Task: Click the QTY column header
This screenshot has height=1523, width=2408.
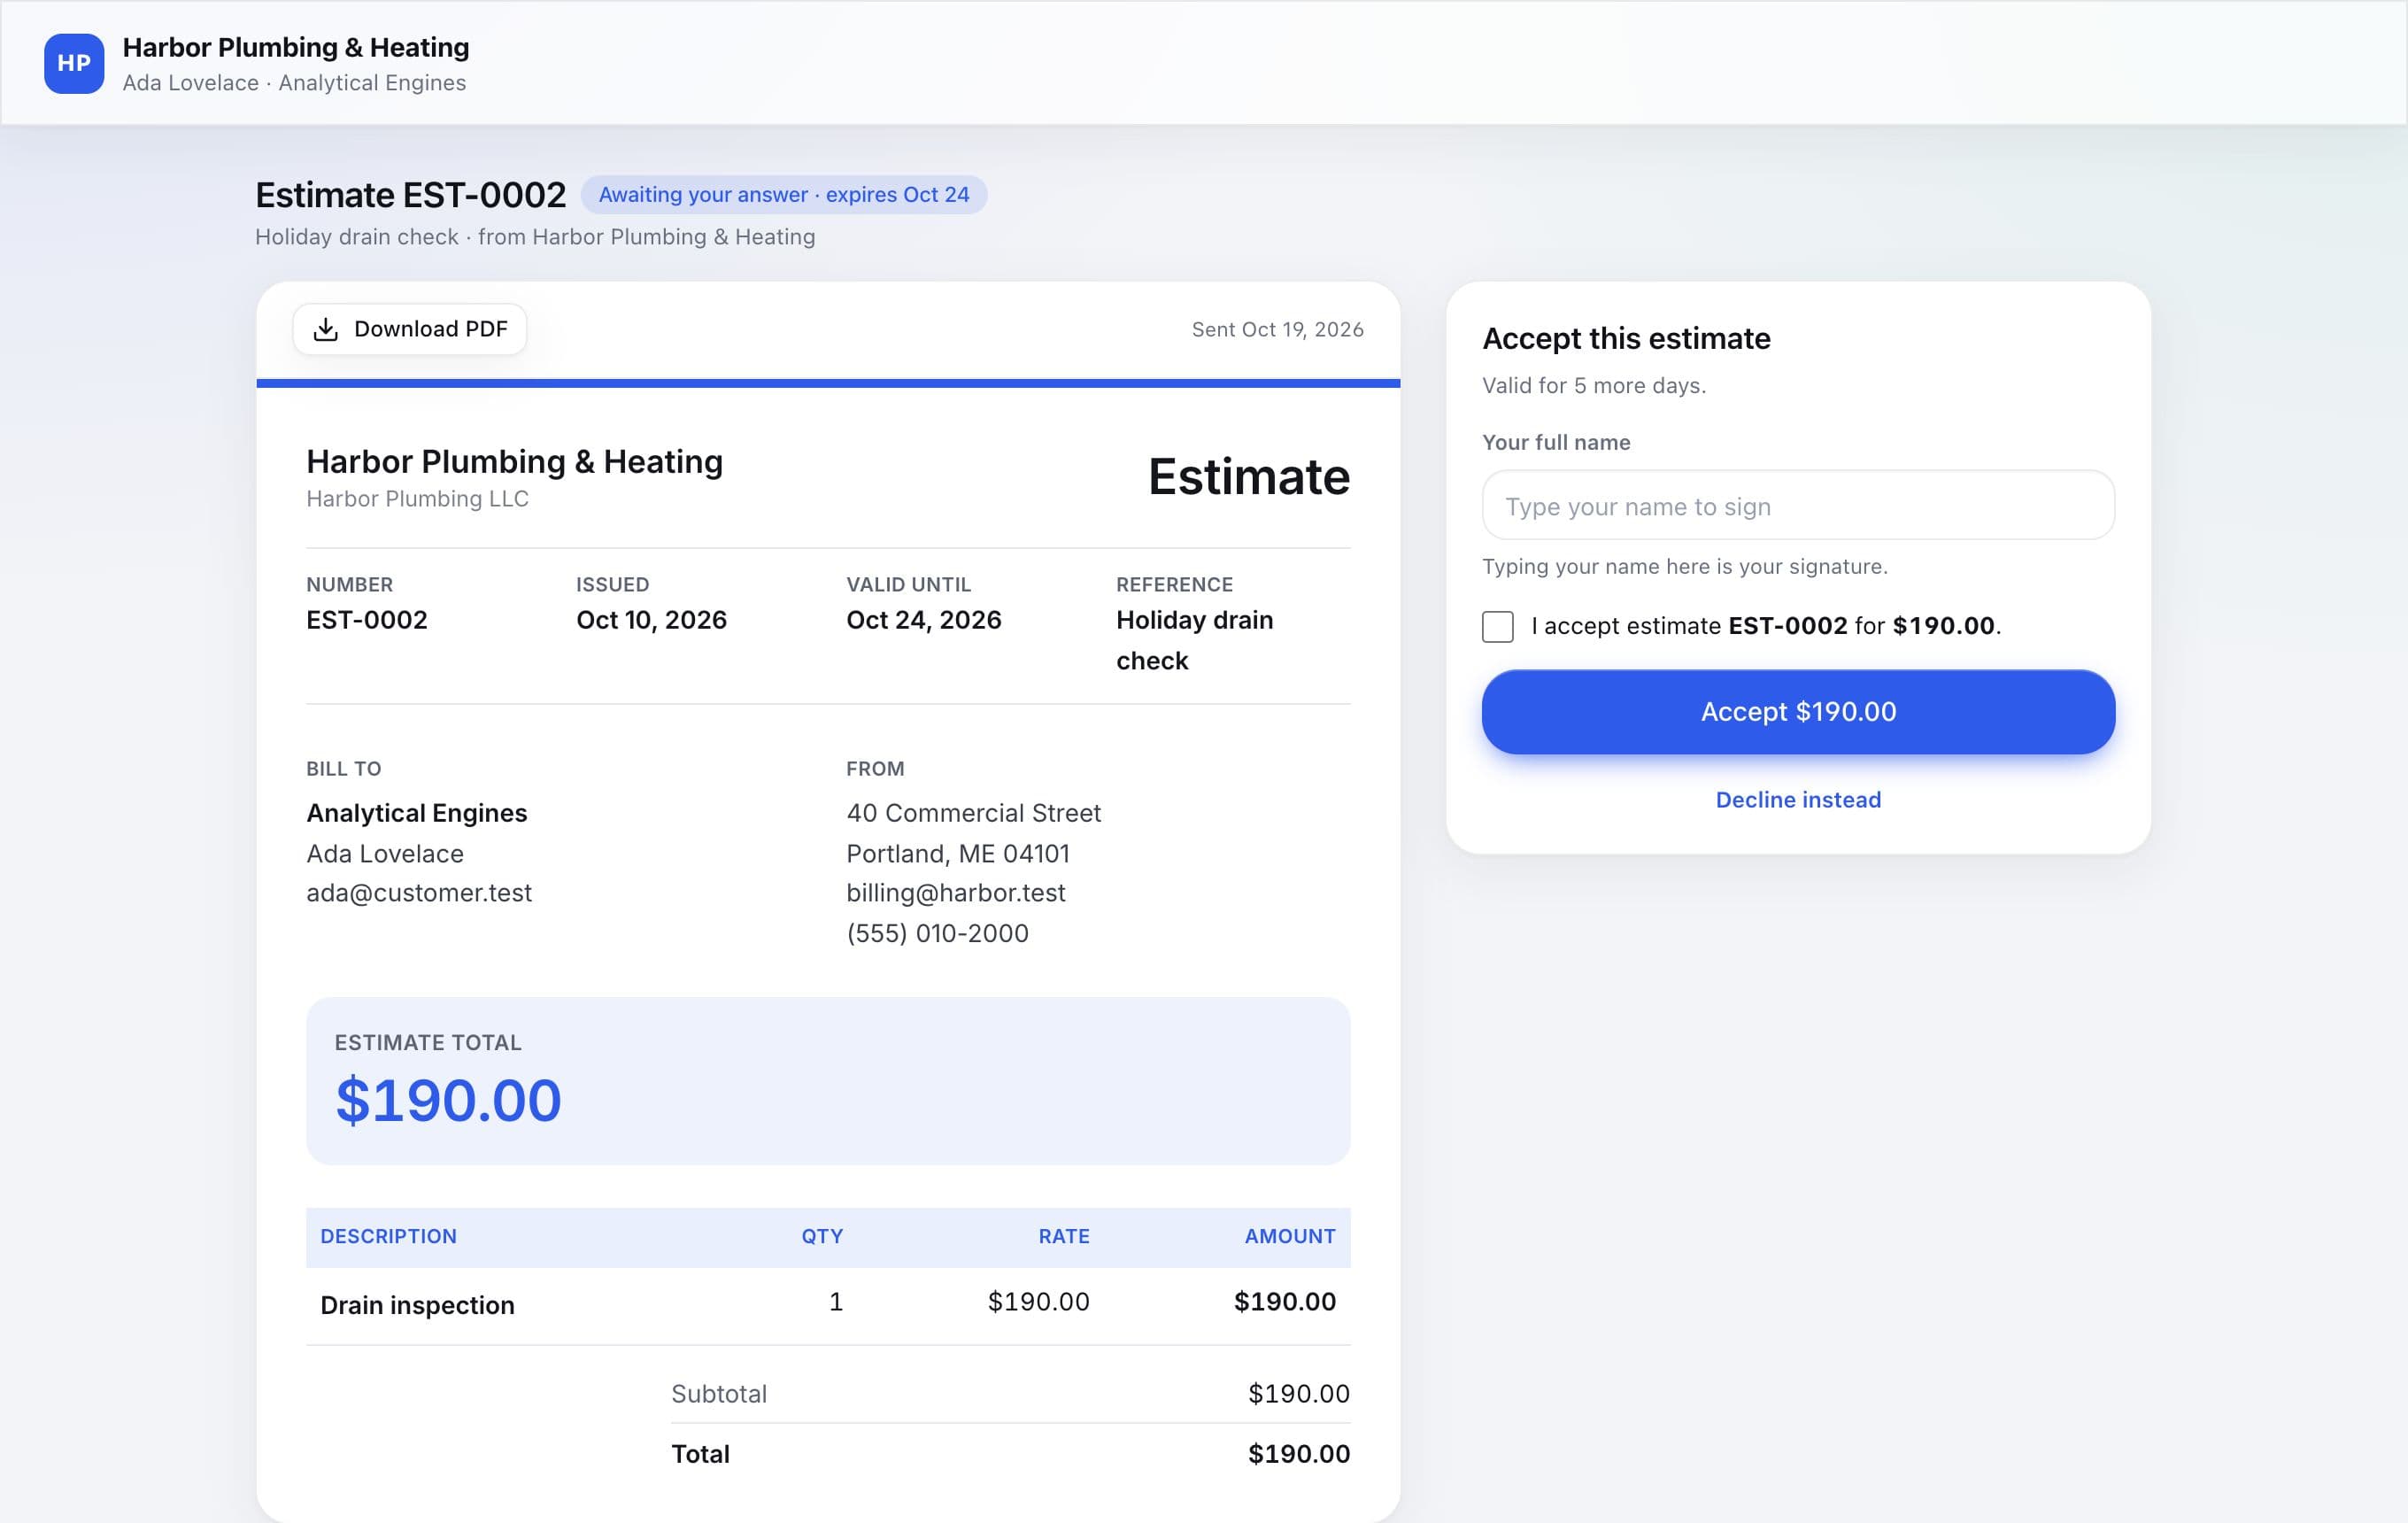Action: [x=822, y=1237]
